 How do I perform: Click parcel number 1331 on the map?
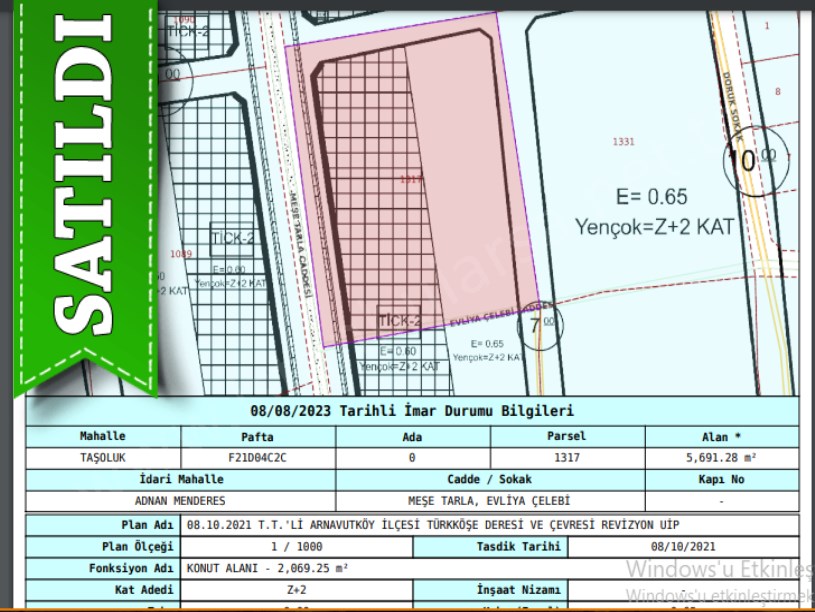[x=623, y=142]
